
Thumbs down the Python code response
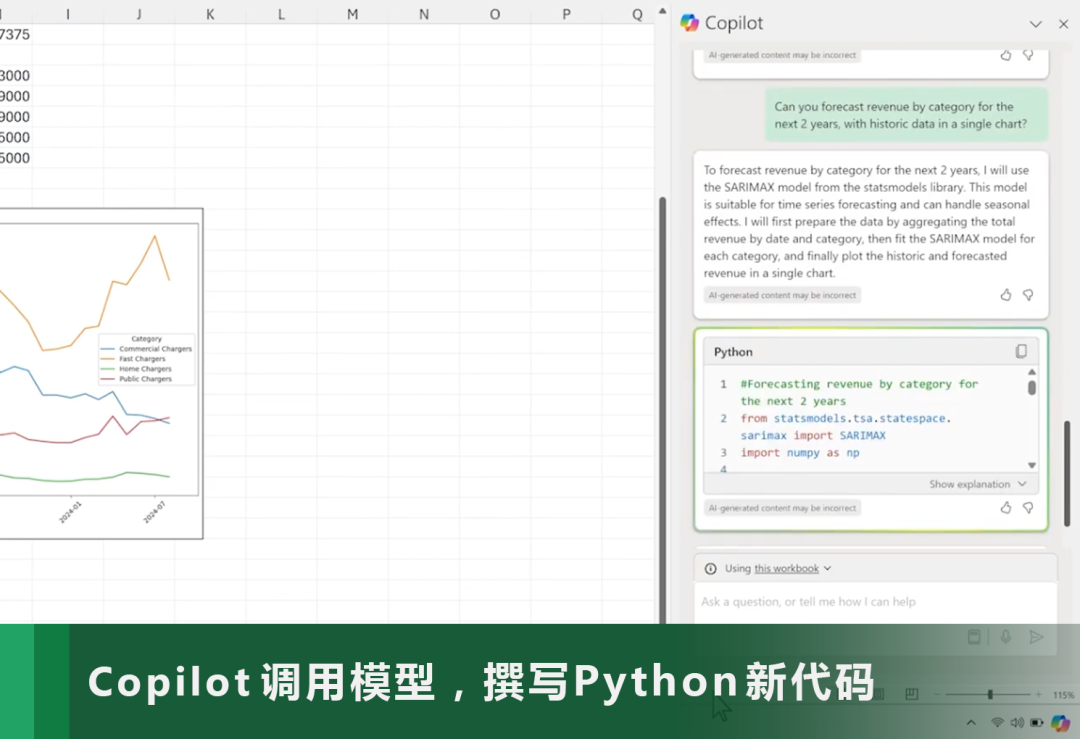tap(1028, 508)
